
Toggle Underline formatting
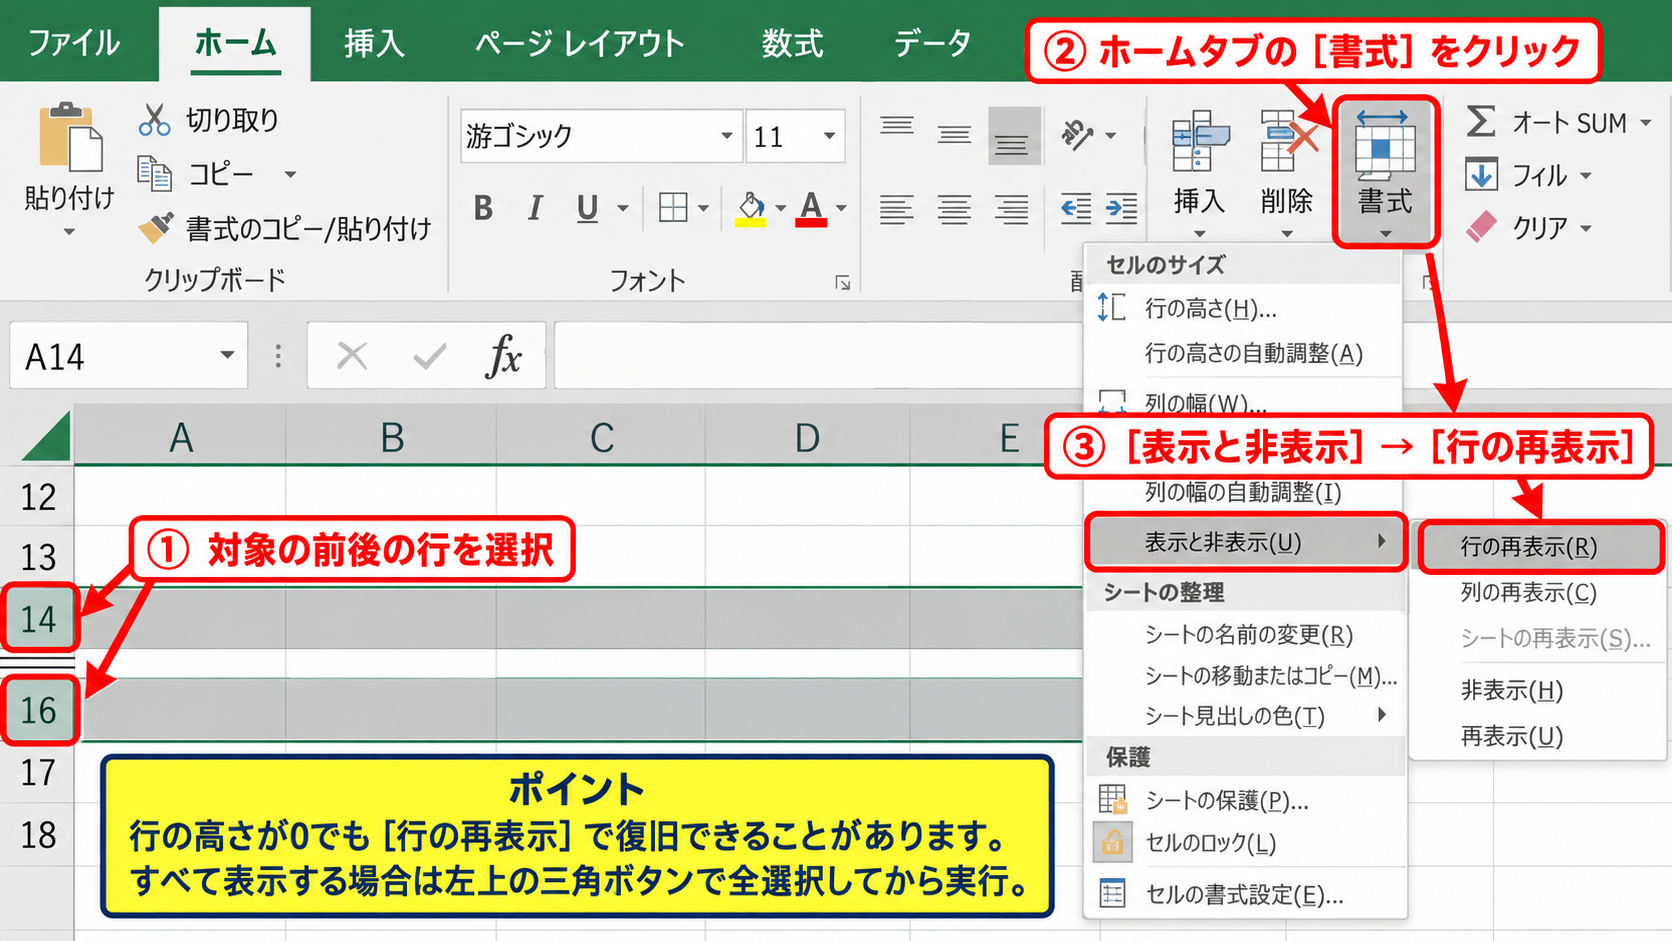coord(587,208)
